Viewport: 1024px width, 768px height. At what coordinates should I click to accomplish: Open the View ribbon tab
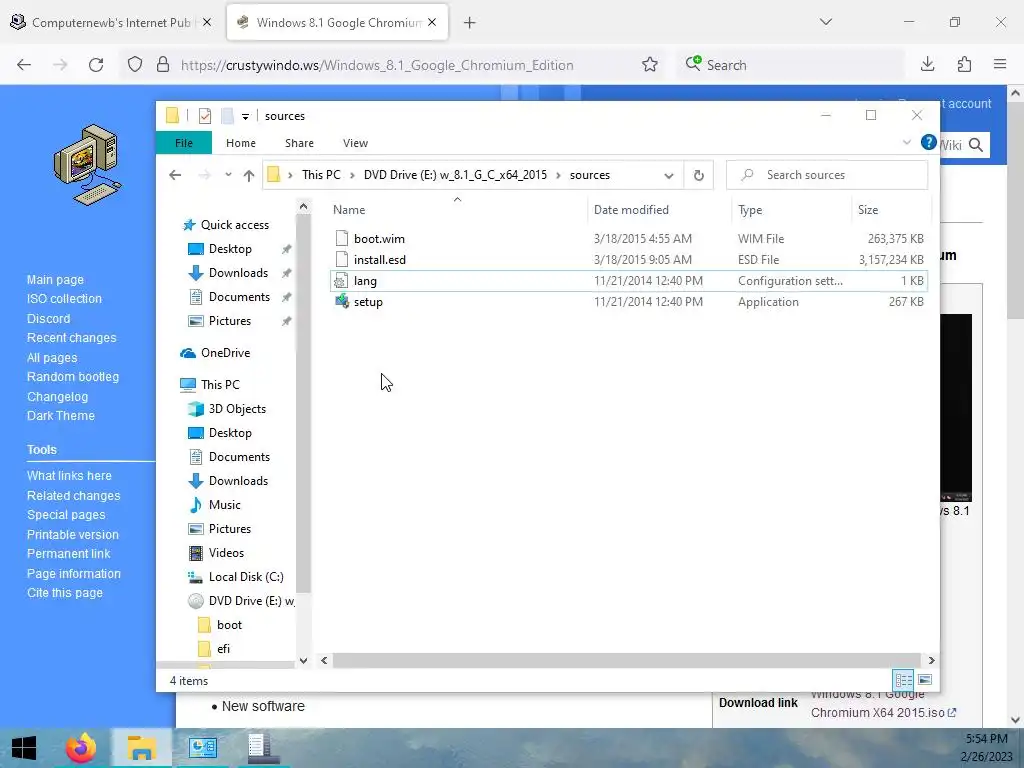click(355, 143)
